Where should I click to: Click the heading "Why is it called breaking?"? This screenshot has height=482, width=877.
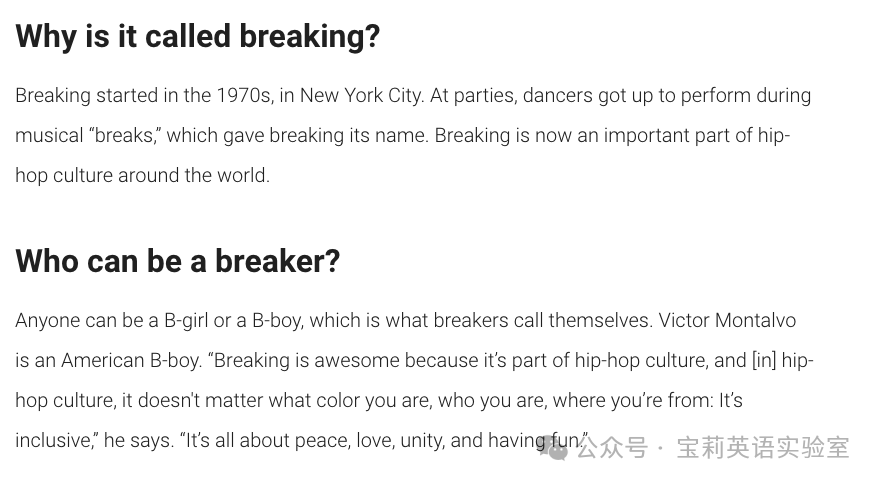(x=198, y=37)
